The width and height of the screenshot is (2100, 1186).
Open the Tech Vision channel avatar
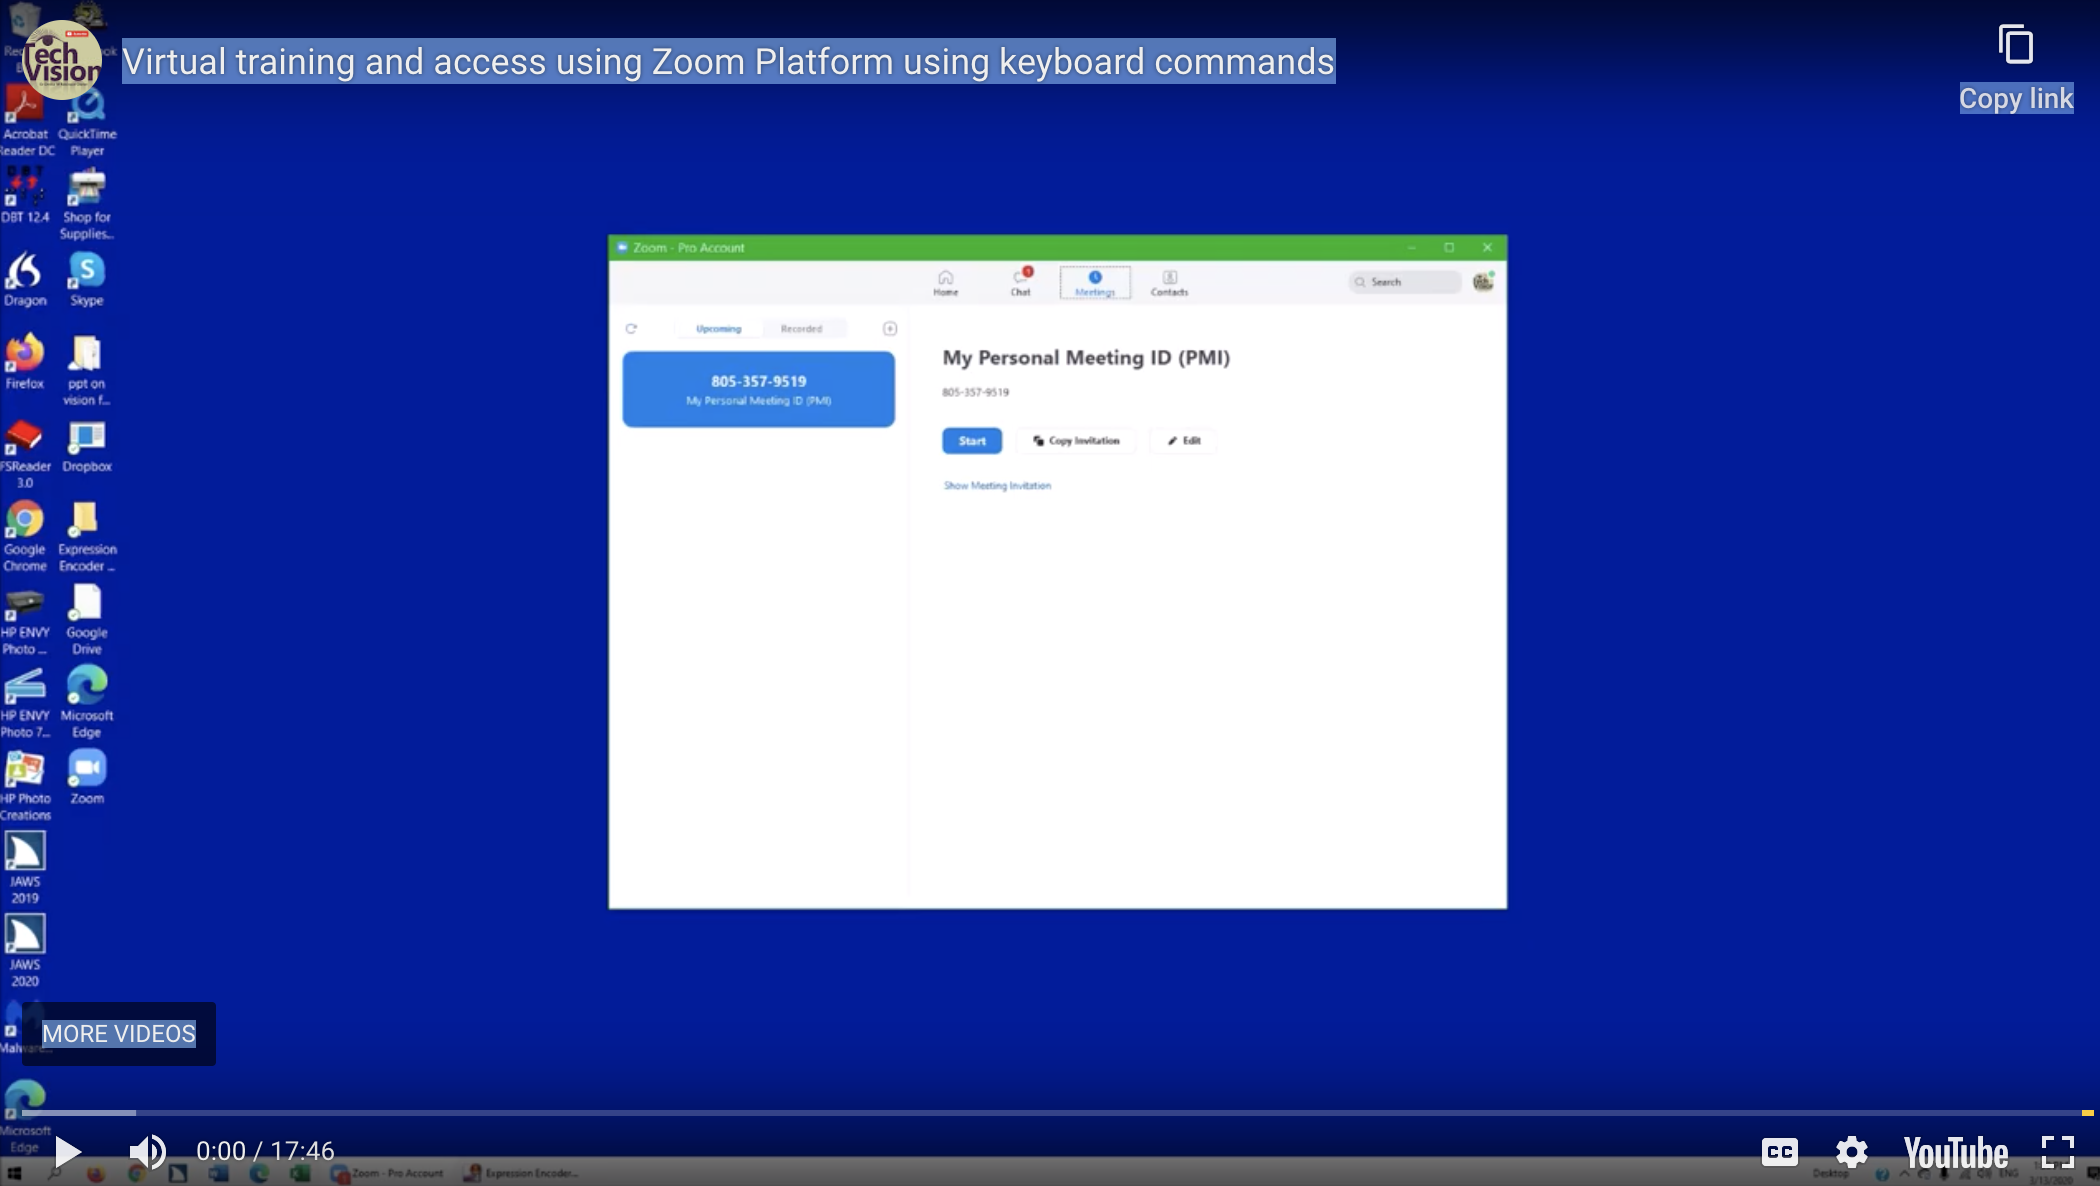click(60, 60)
